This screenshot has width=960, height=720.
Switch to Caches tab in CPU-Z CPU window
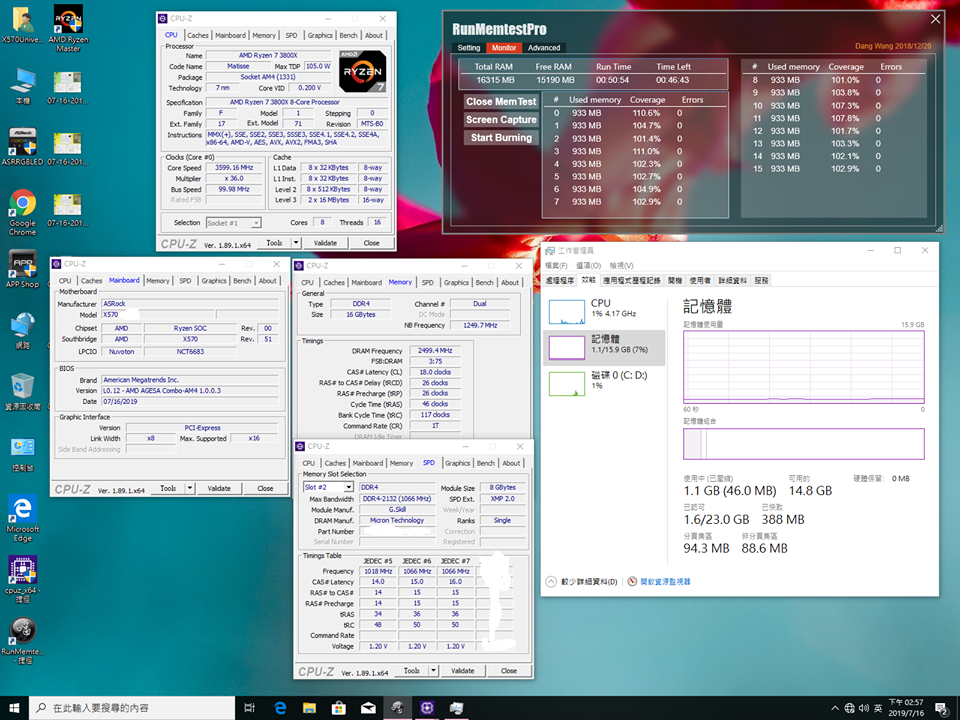[198, 36]
